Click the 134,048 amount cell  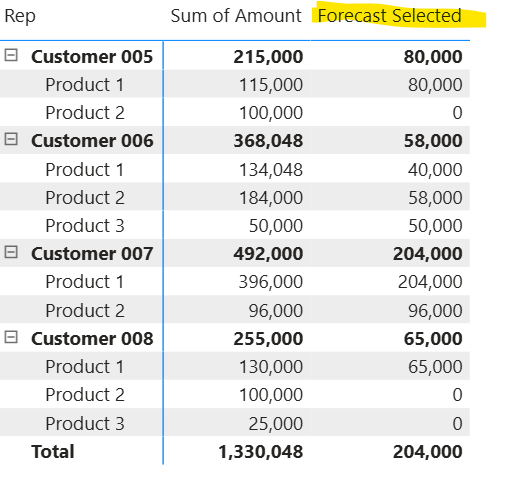pyautogui.click(x=271, y=169)
